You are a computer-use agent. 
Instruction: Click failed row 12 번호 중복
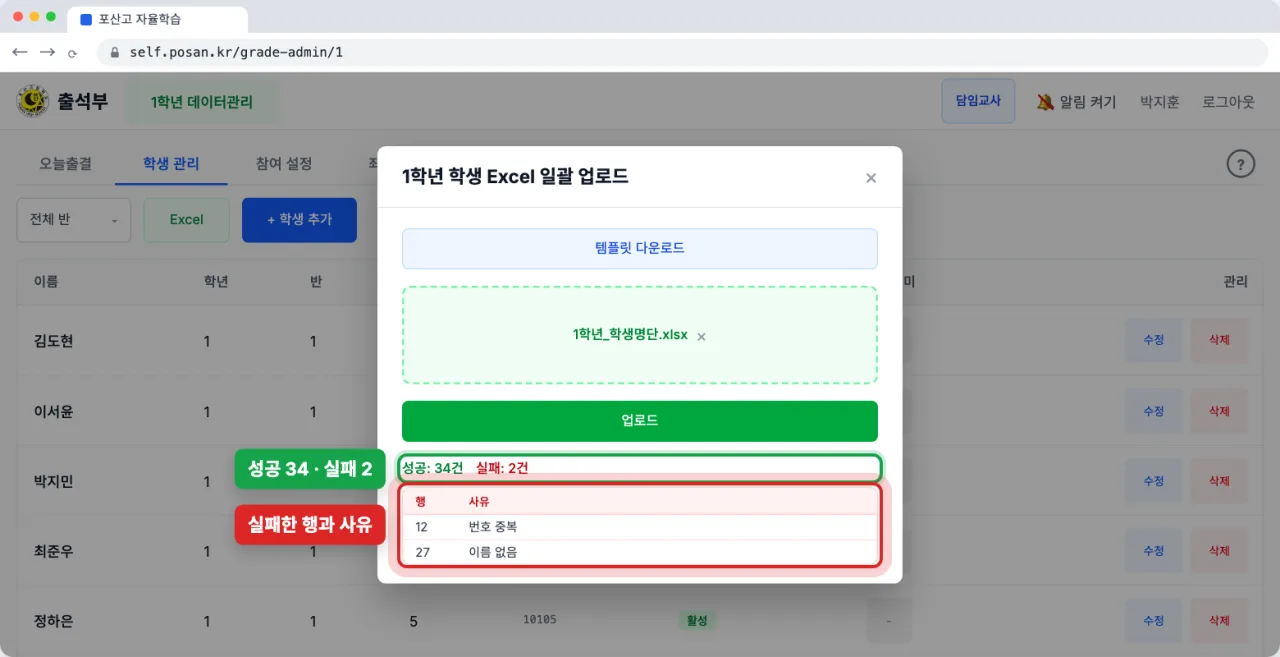(640, 527)
